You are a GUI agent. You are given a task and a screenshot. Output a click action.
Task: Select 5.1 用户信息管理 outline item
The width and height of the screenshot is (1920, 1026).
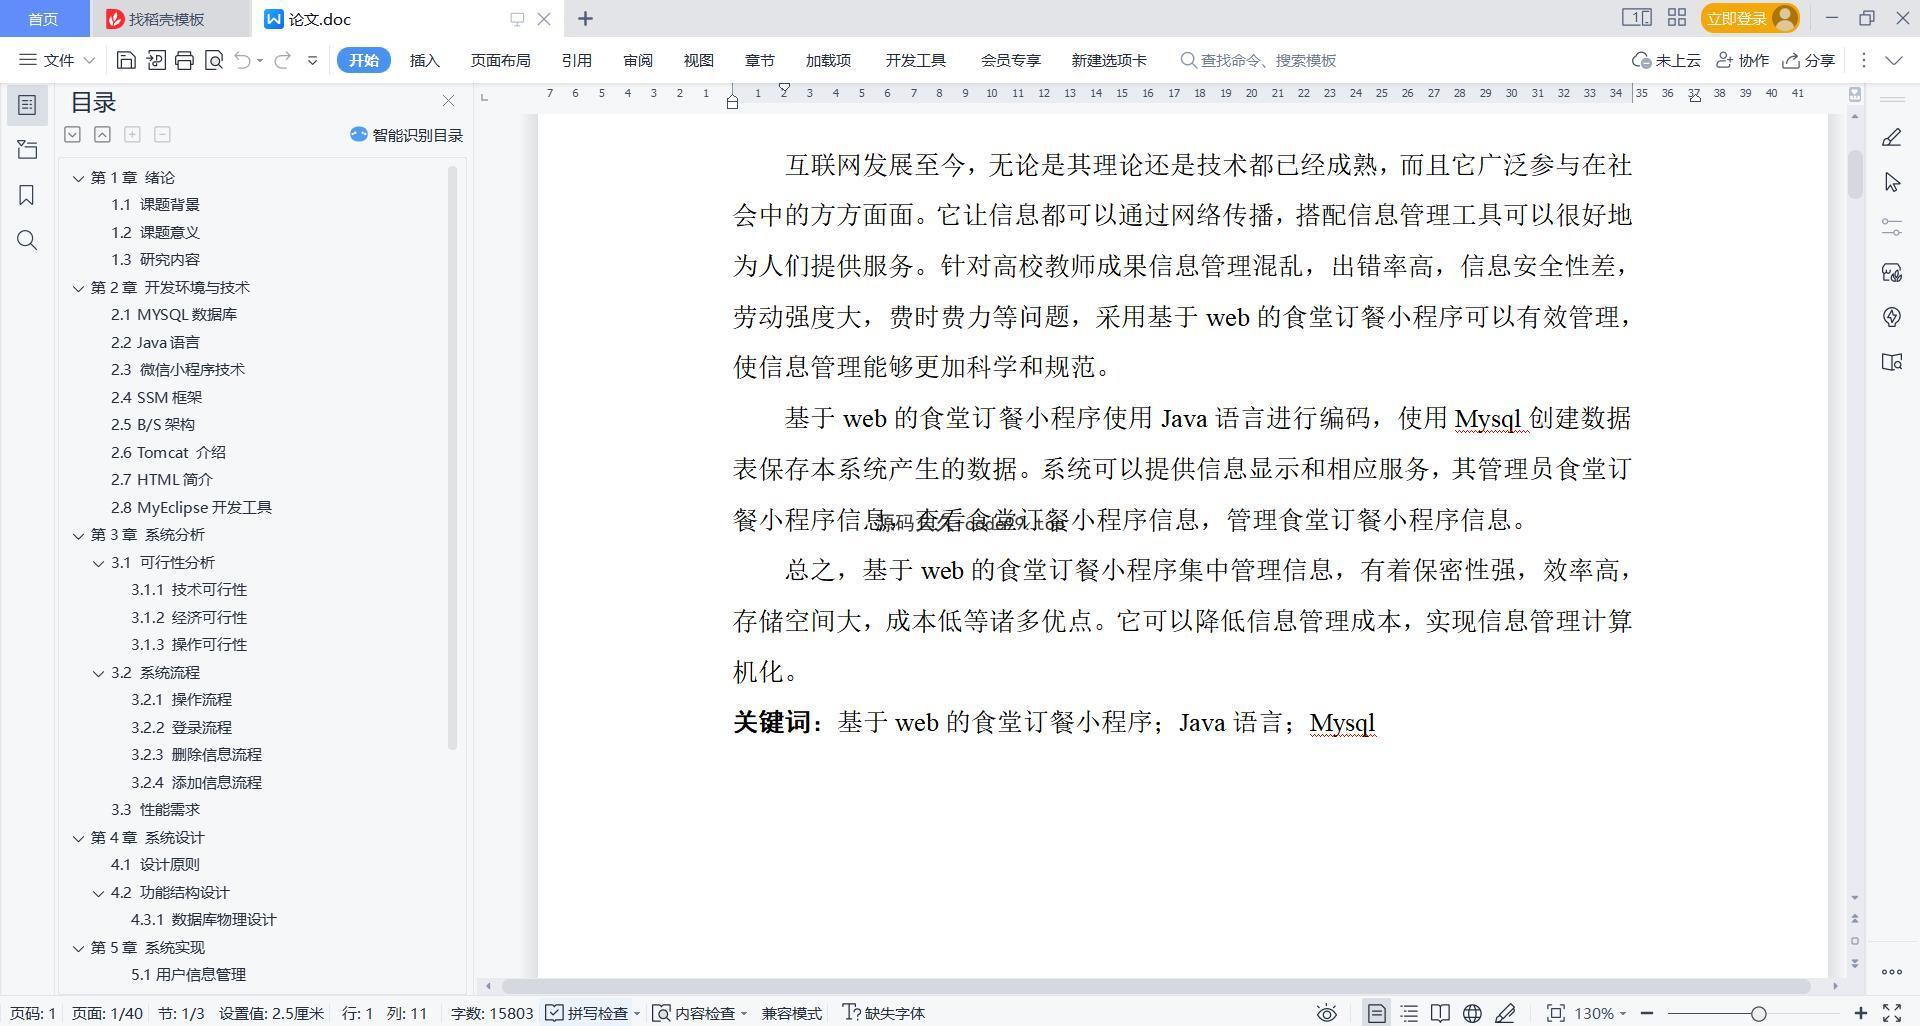coord(188,975)
